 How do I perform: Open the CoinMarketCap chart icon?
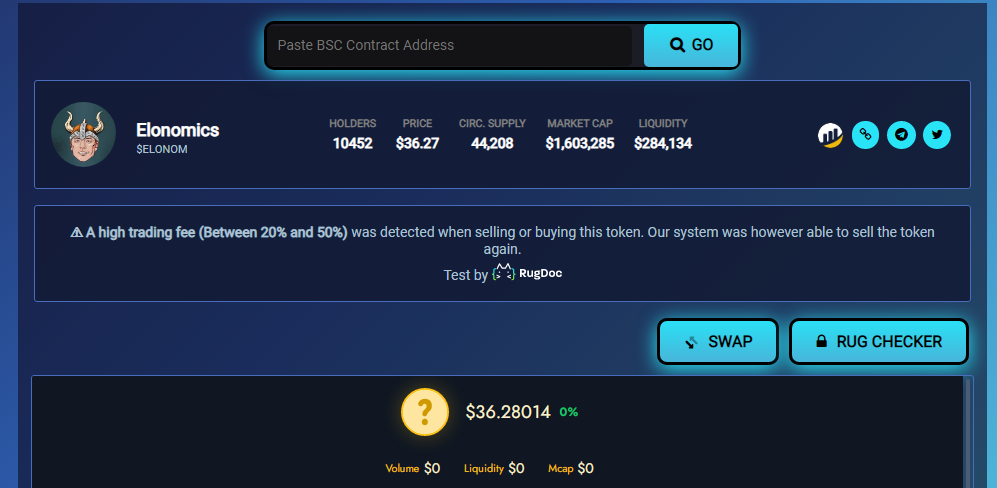[x=830, y=135]
